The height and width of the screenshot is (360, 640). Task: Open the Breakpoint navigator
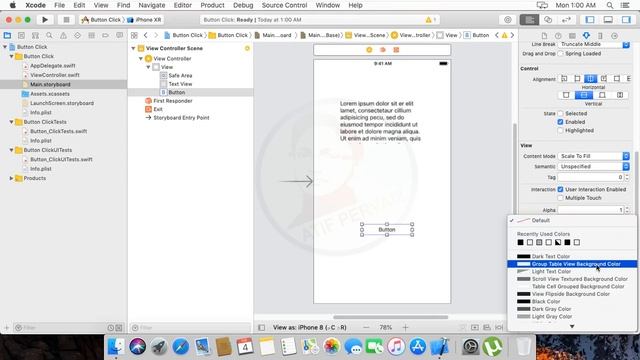105,36
